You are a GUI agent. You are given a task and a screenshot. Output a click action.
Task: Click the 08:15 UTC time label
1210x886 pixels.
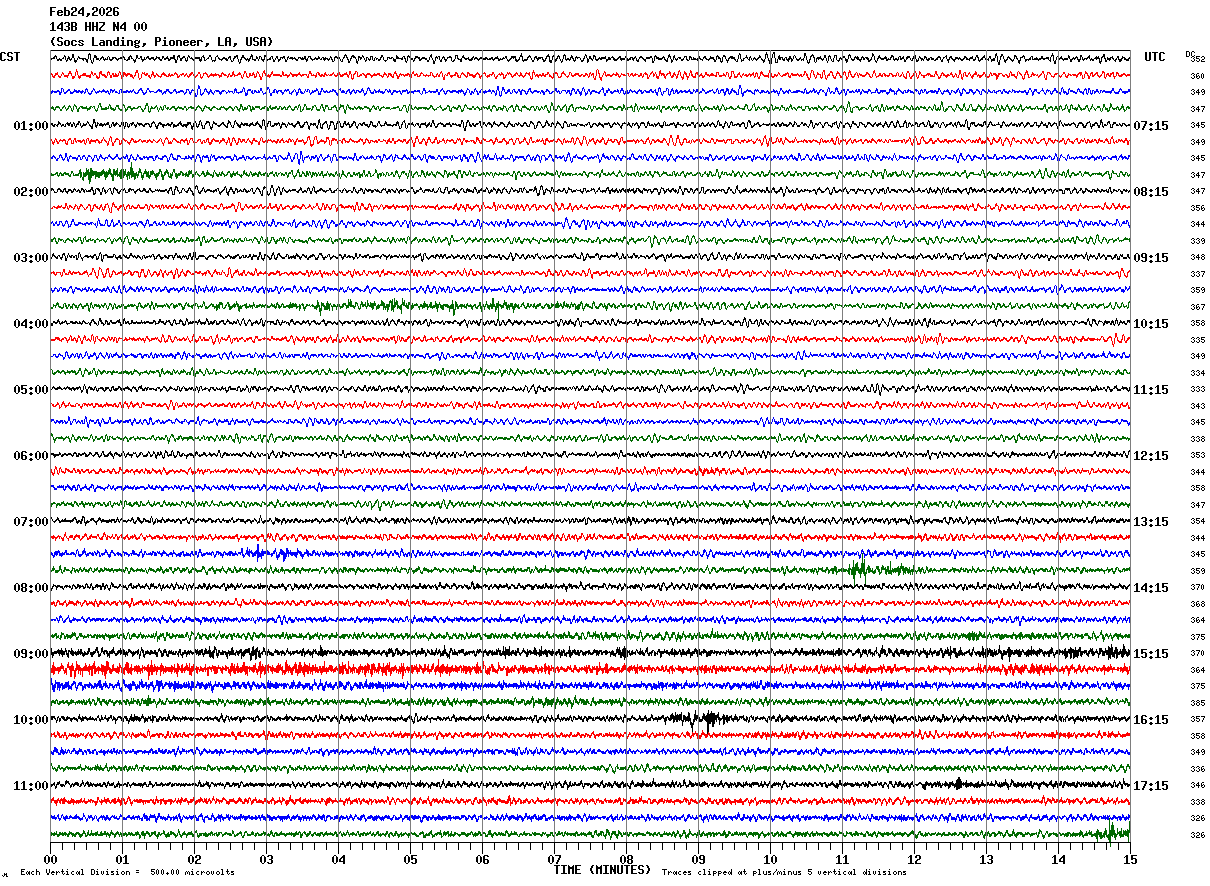(x=1151, y=192)
